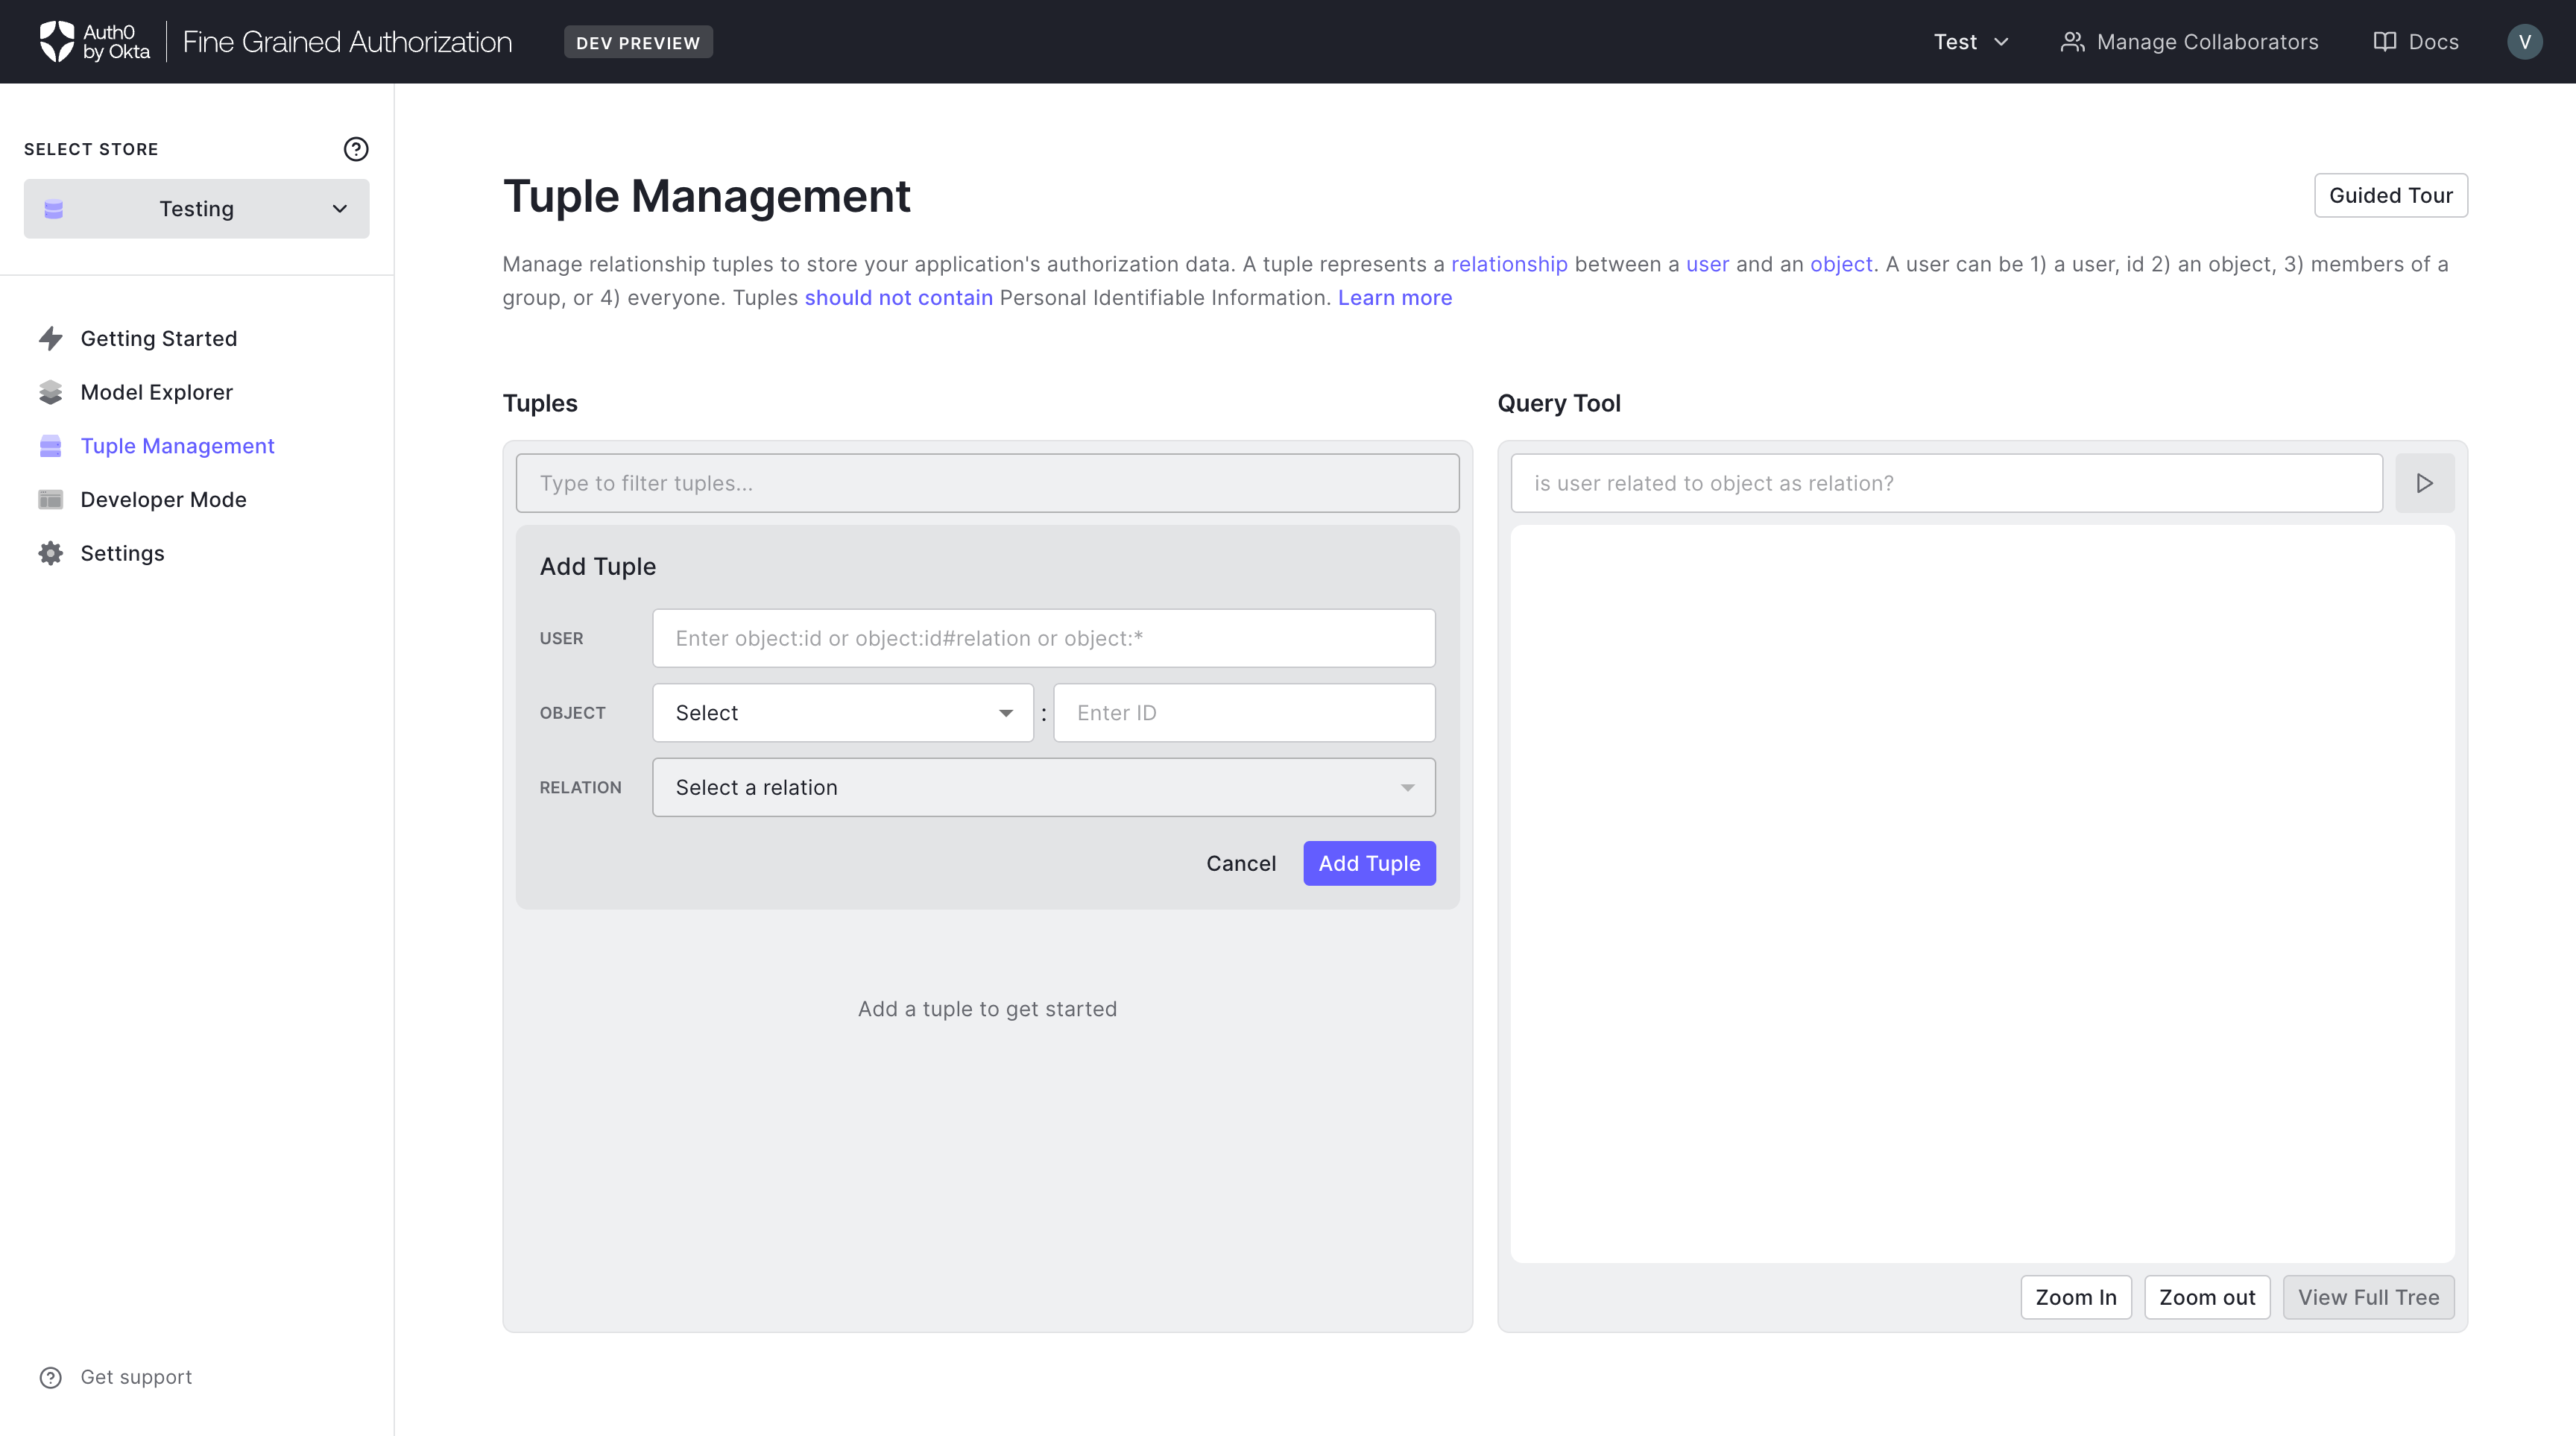The height and width of the screenshot is (1436, 2576).
Task: Switch to Developer Mode
Action: pyautogui.click(x=164, y=500)
